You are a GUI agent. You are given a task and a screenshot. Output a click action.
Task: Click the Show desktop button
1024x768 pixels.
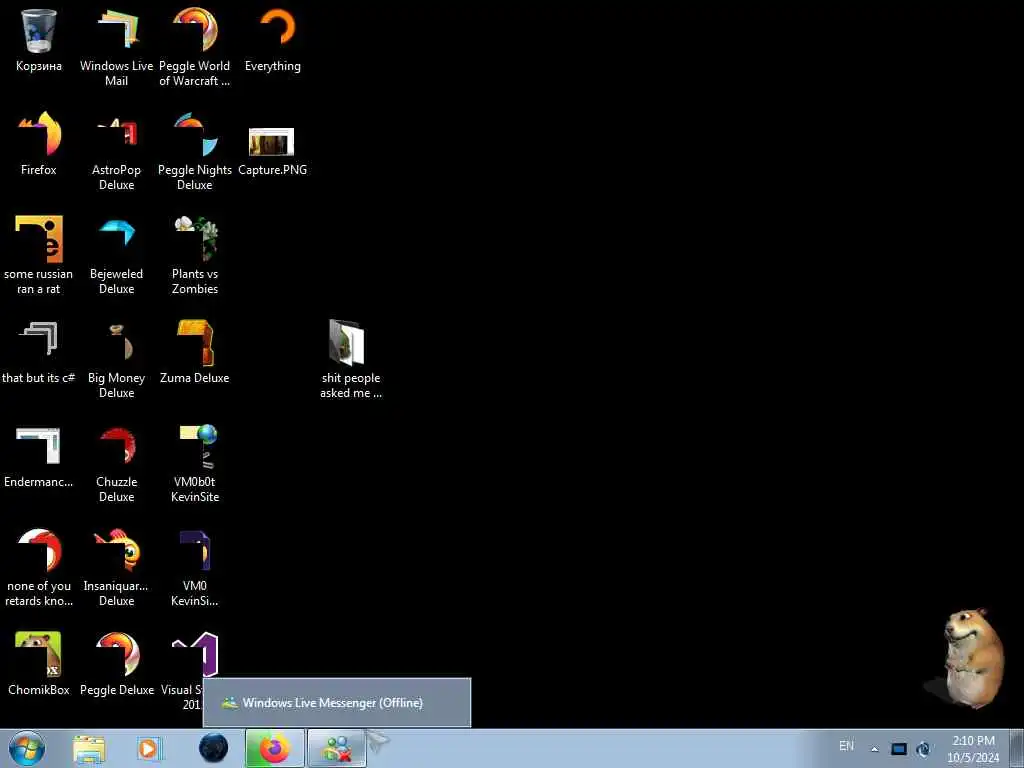pyautogui.click(x=1017, y=749)
